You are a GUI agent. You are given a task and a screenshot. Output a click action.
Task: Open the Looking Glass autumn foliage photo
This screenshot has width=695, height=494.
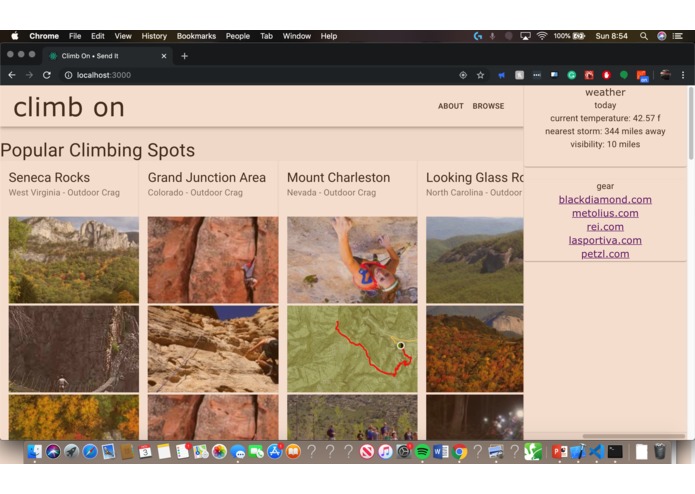474,349
